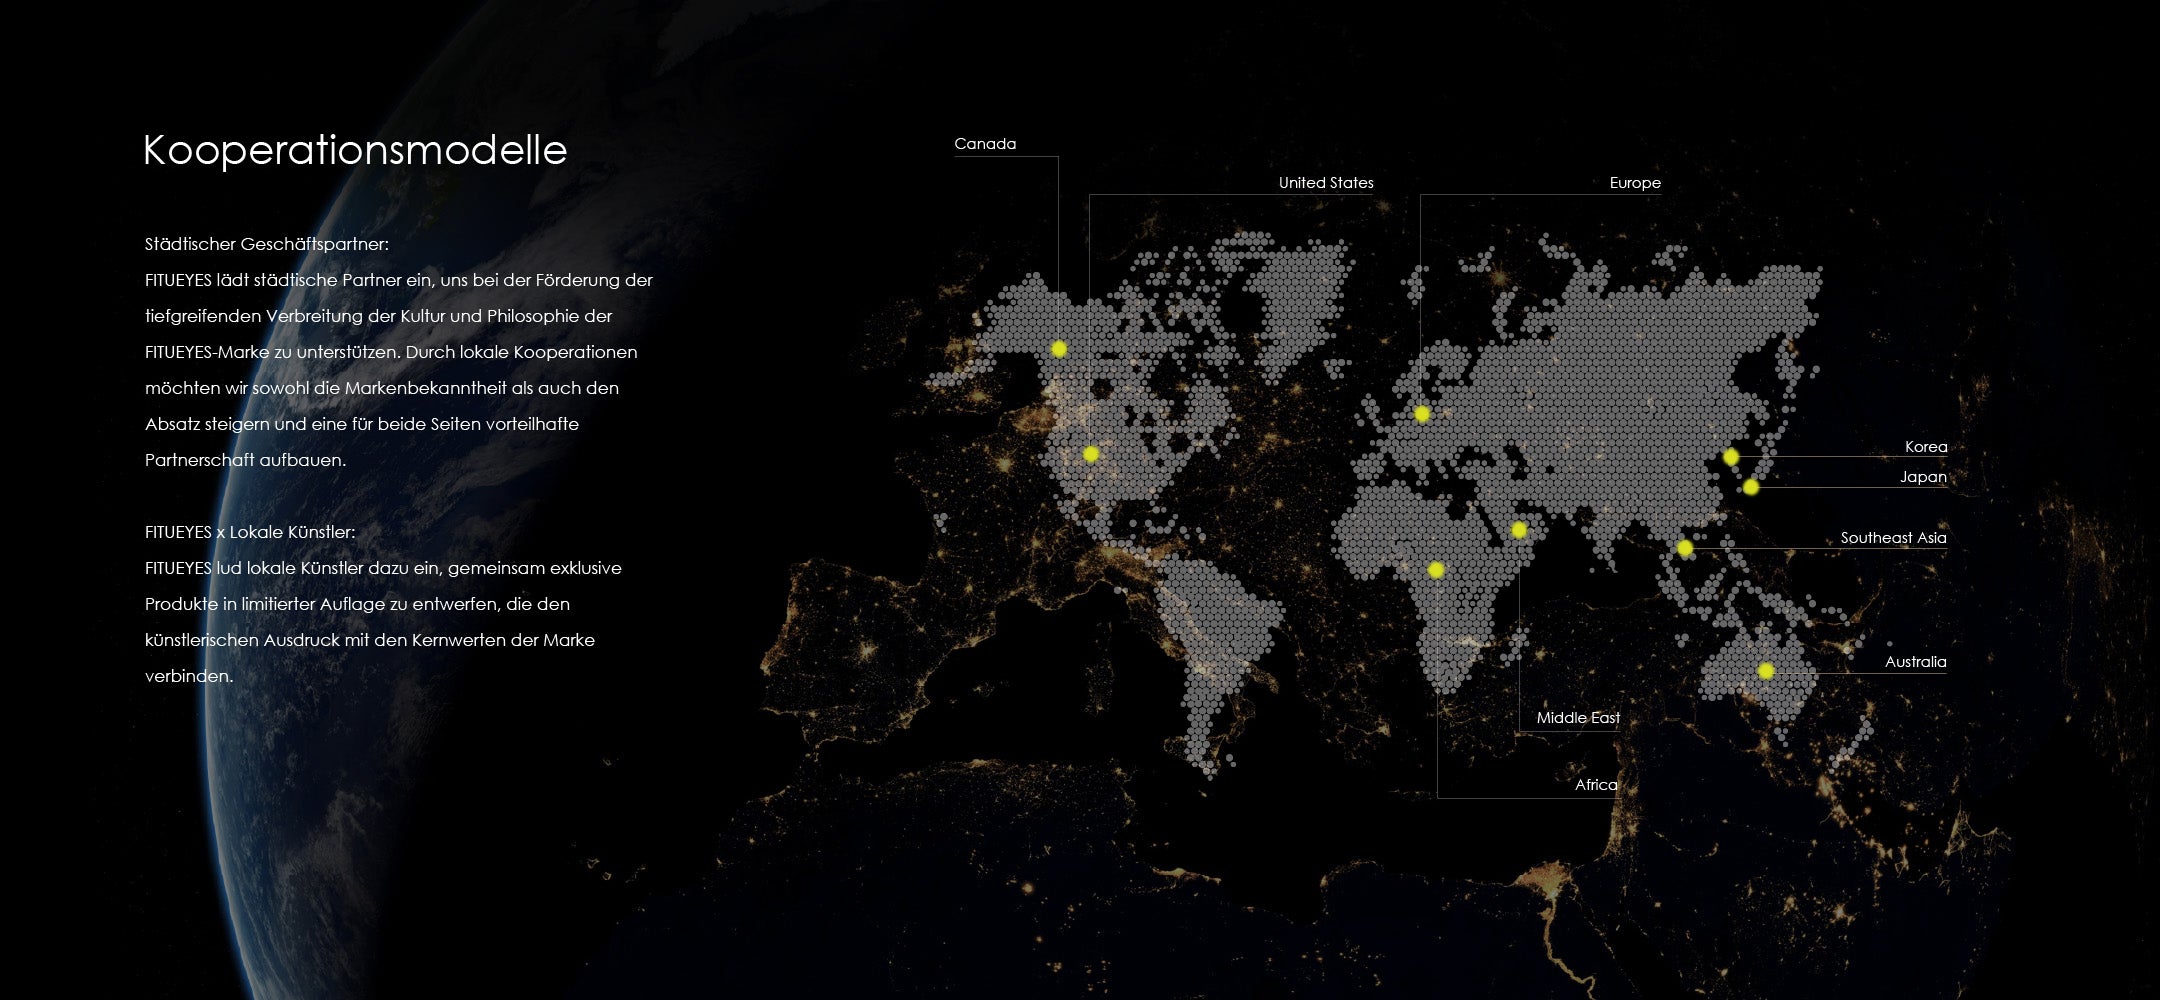
Task: Click the Kooperationsmodelle heading
Action: point(355,150)
